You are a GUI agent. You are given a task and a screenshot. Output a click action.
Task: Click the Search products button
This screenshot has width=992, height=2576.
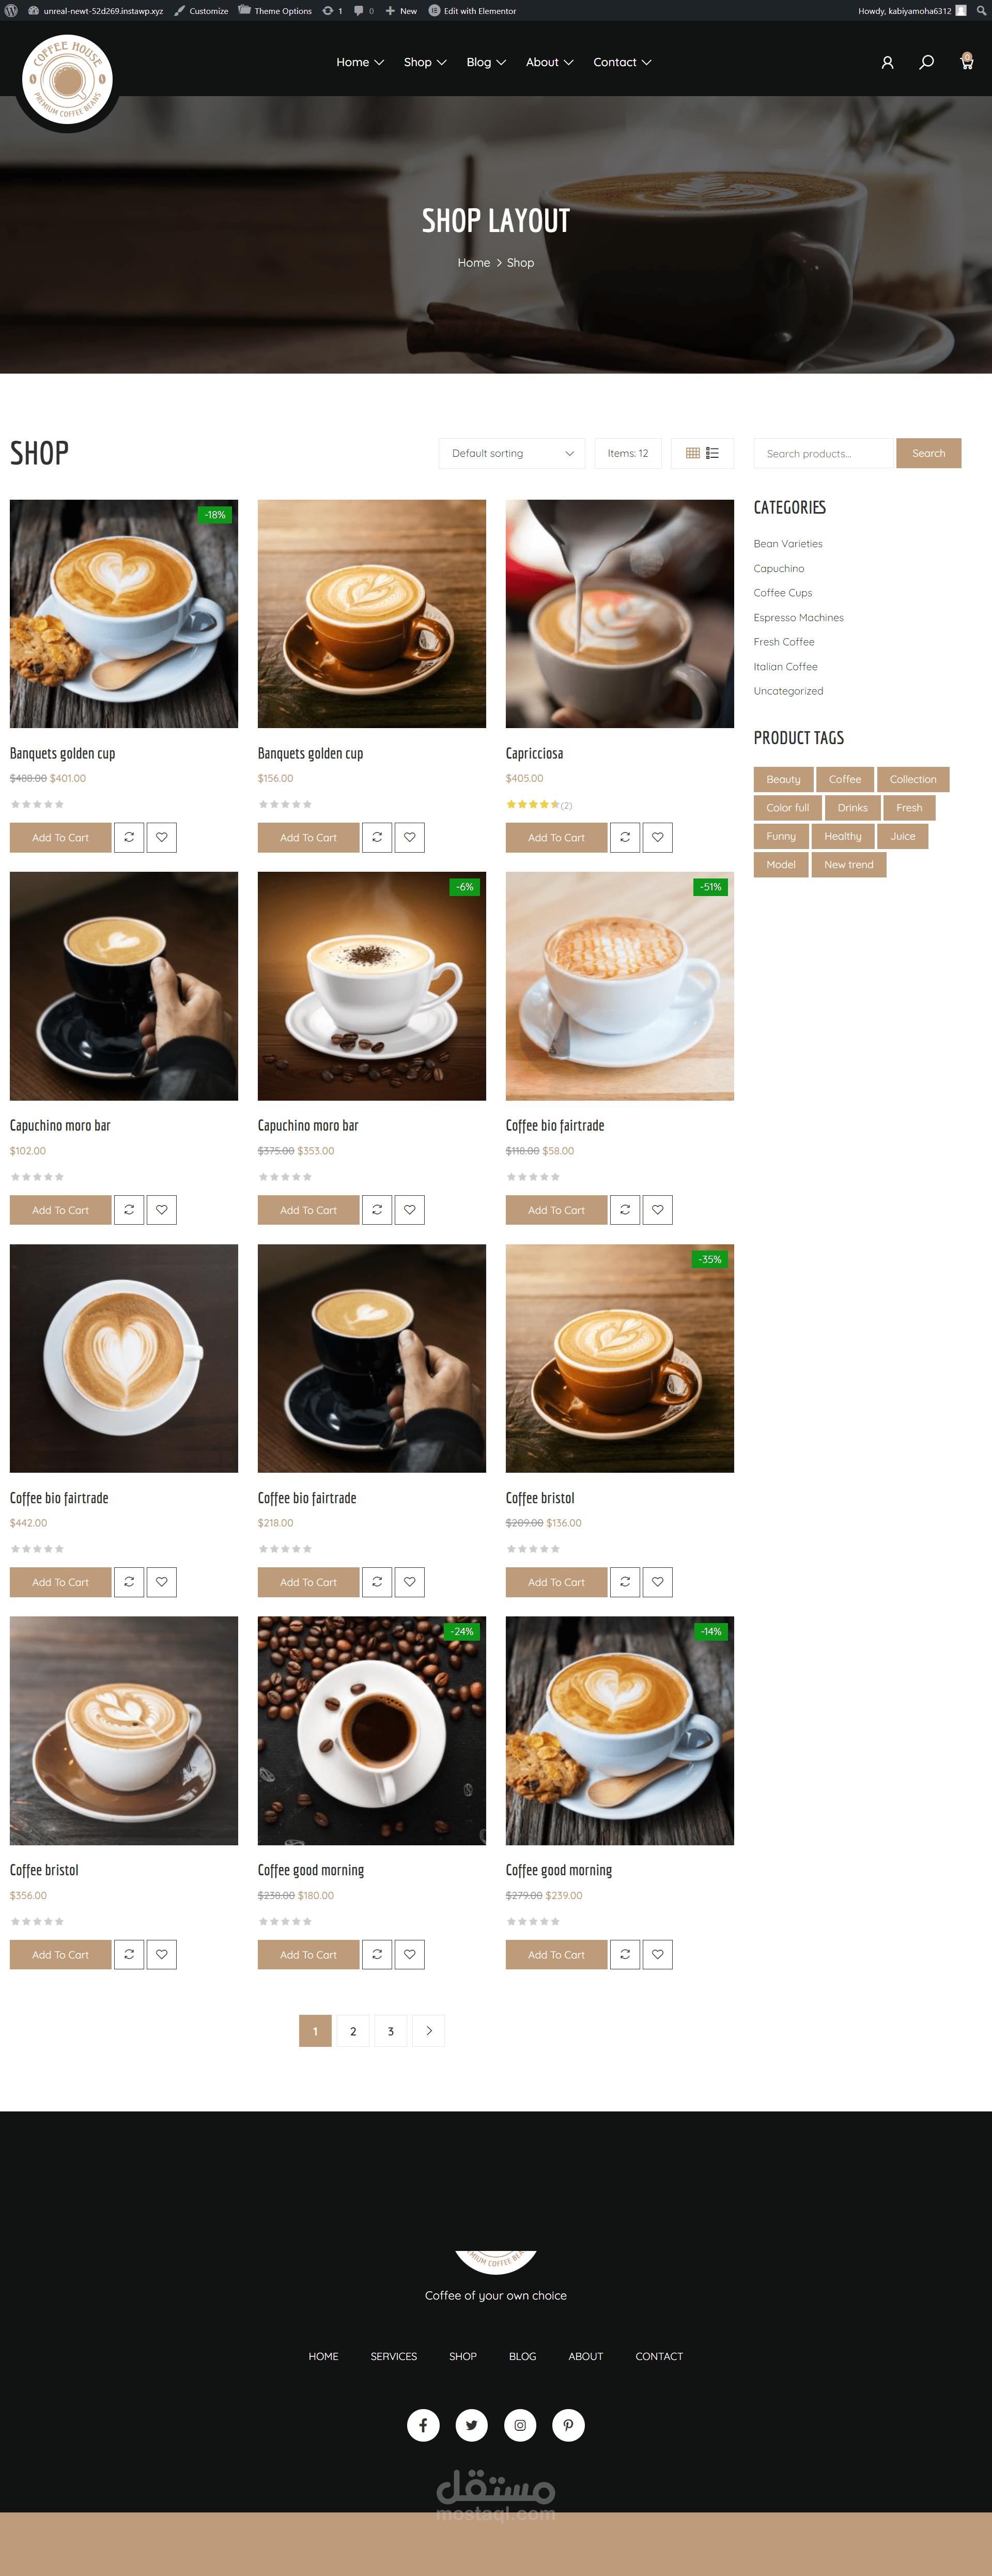[x=928, y=453]
